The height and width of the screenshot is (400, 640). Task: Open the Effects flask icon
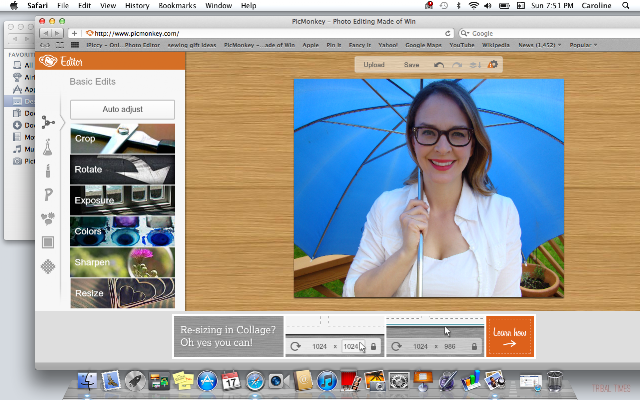(x=48, y=147)
